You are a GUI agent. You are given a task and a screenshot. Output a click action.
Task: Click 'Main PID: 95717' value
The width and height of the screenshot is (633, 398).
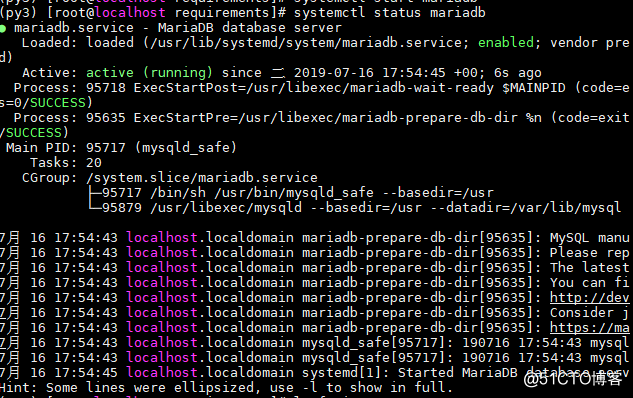pyautogui.click(x=66, y=148)
